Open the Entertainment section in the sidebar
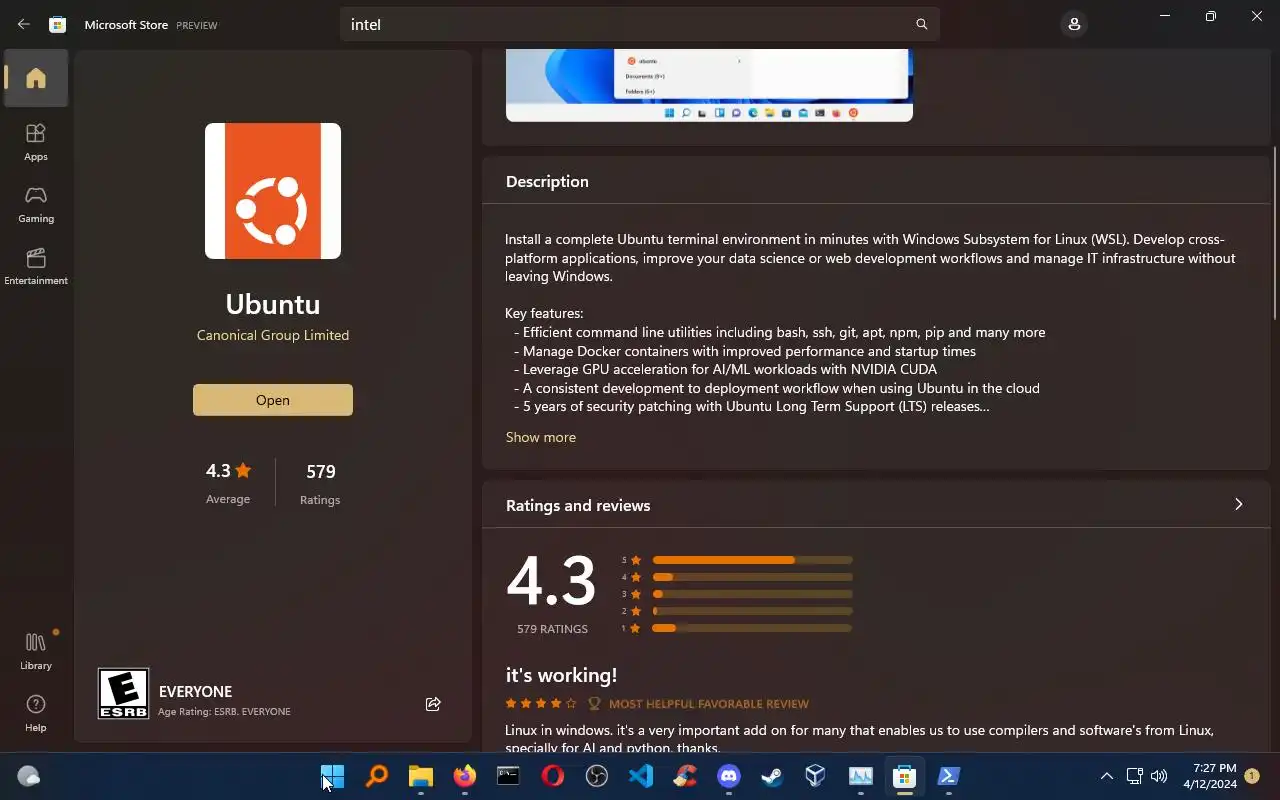Viewport: 1280px width, 800px height. [x=36, y=266]
